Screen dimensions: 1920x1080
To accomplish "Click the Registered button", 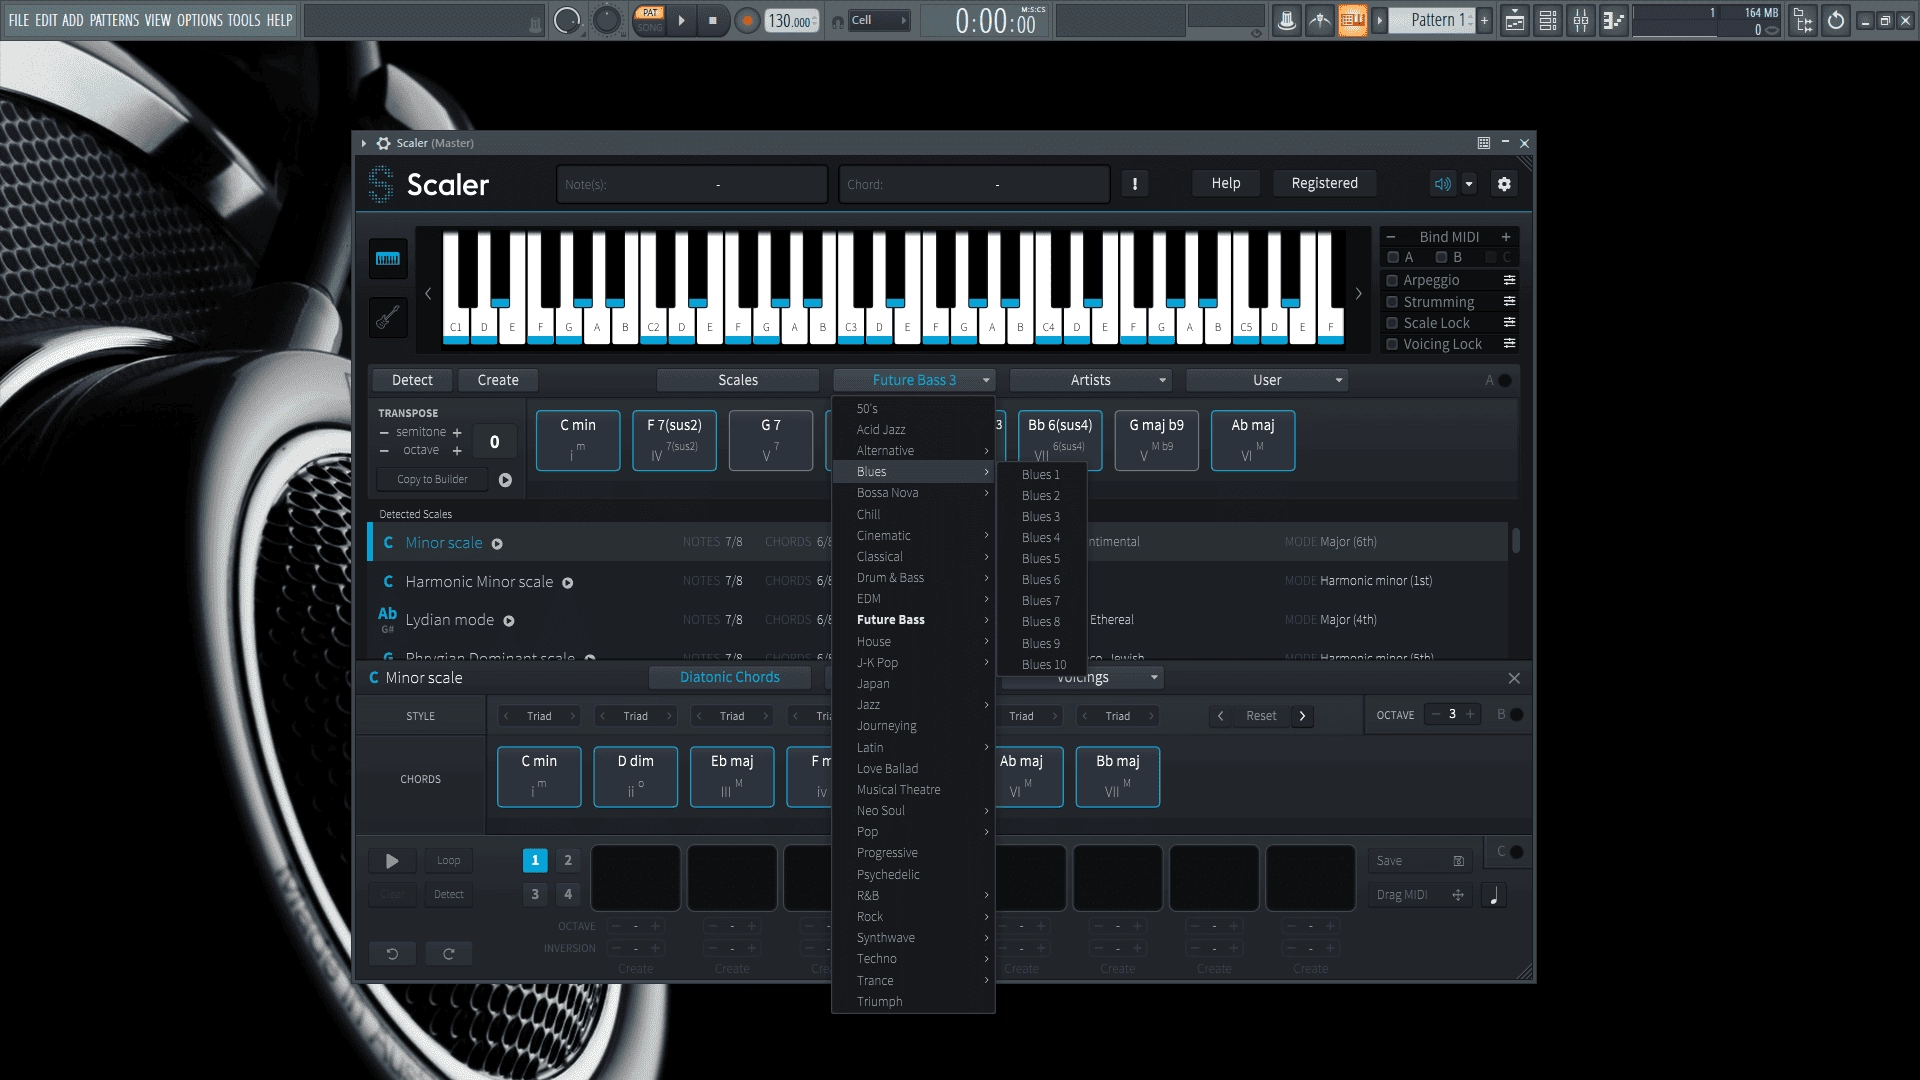I will pyautogui.click(x=1324, y=183).
